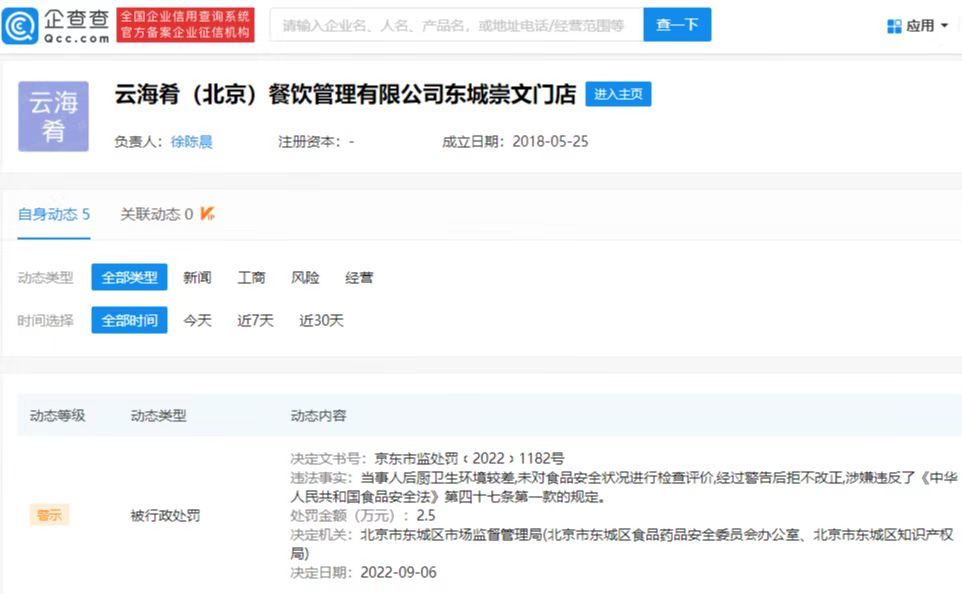Viewport: 962px width, 594px height.
Task: Click the 动态类型 column header
Action: click(158, 415)
